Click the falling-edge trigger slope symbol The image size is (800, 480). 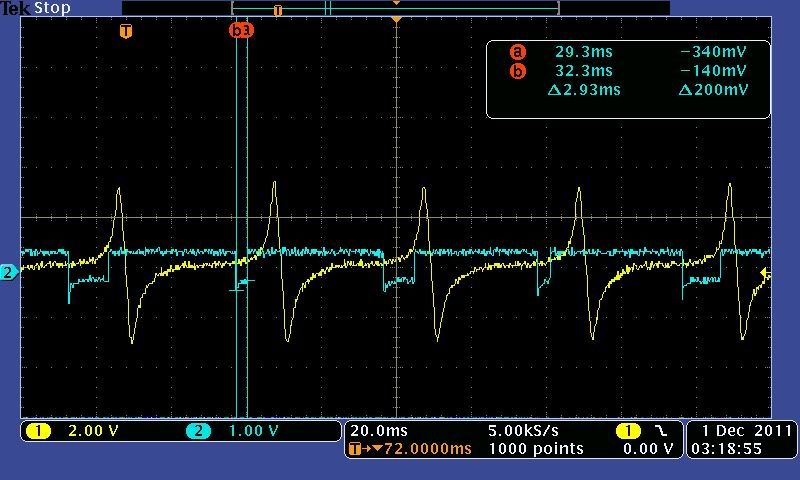click(x=659, y=431)
